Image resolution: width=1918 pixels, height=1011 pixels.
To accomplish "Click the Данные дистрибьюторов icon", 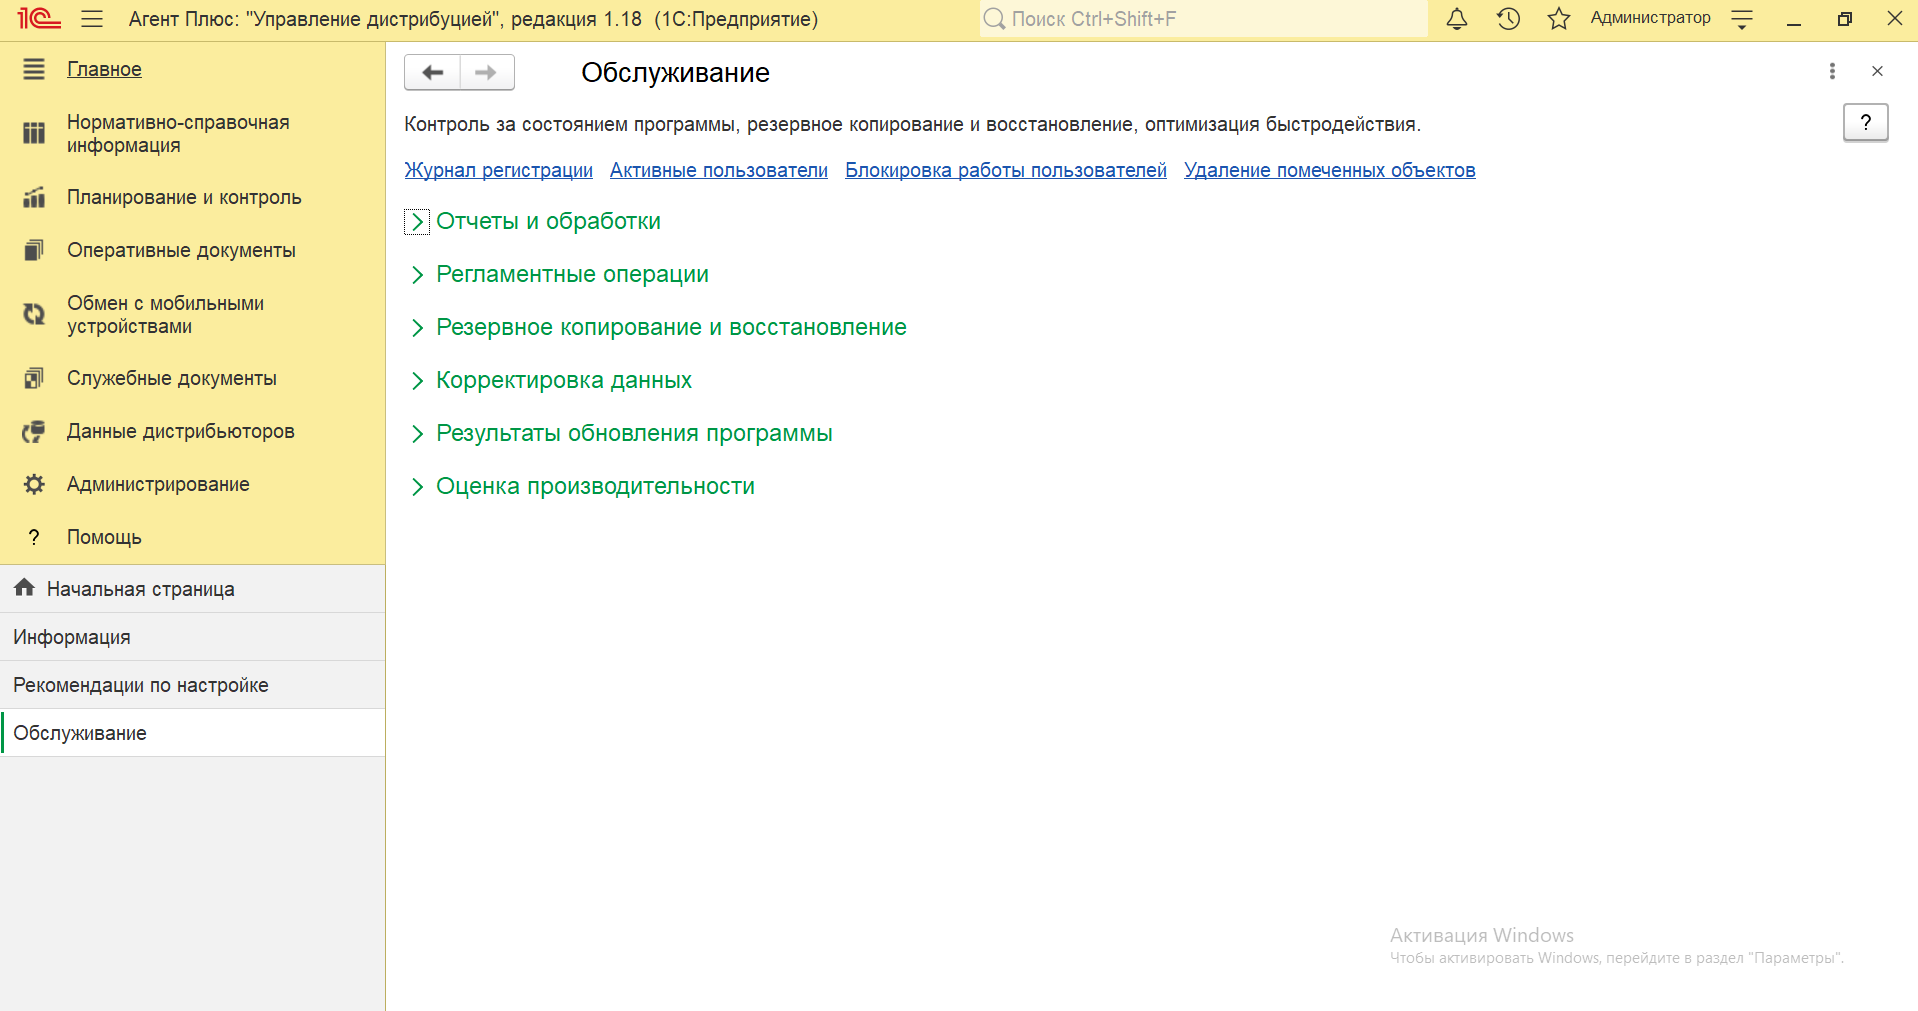I will (x=34, y=431).
